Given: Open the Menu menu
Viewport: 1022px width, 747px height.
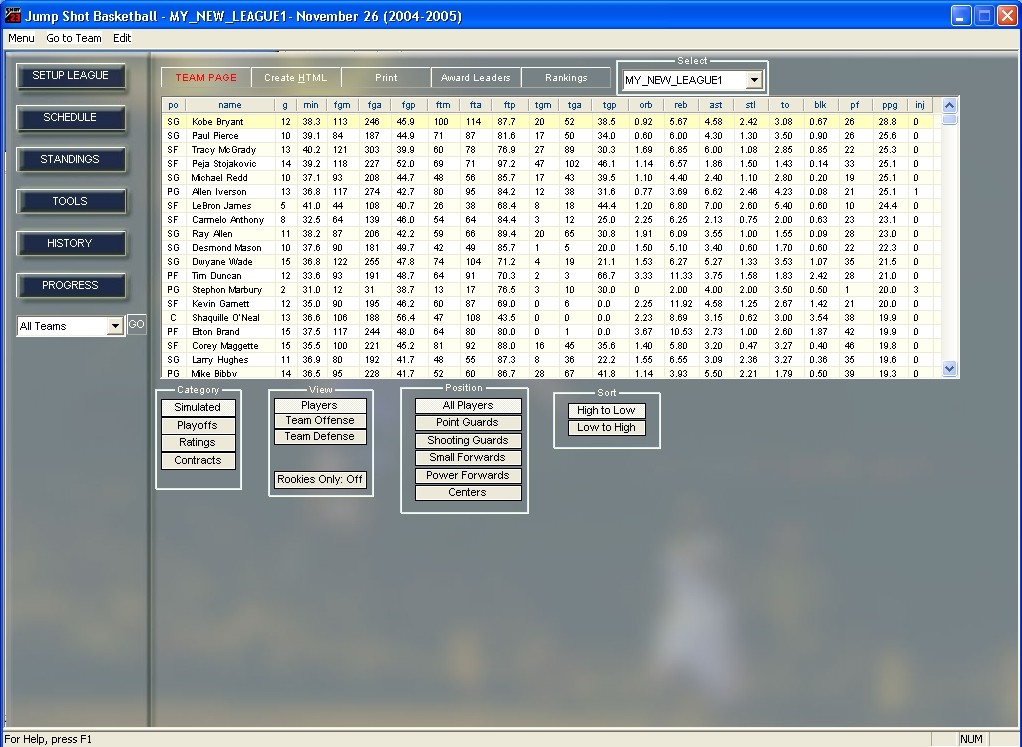Looking at the screenshot, I should tap(21, 38).
